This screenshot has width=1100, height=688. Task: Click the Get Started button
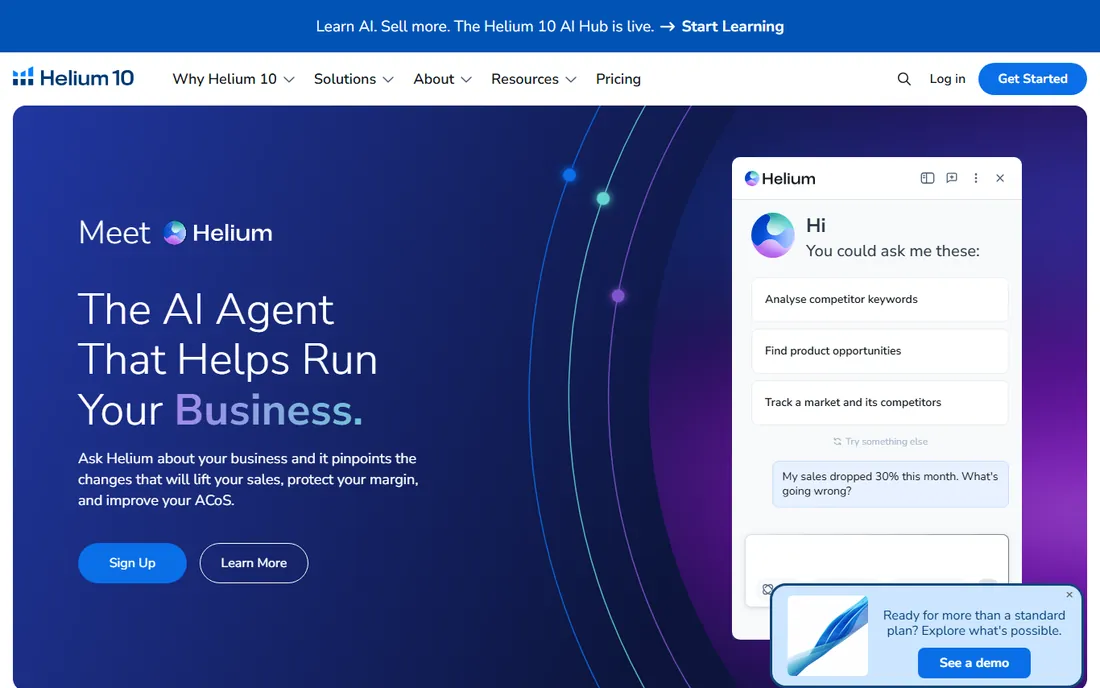(1032, 79)
